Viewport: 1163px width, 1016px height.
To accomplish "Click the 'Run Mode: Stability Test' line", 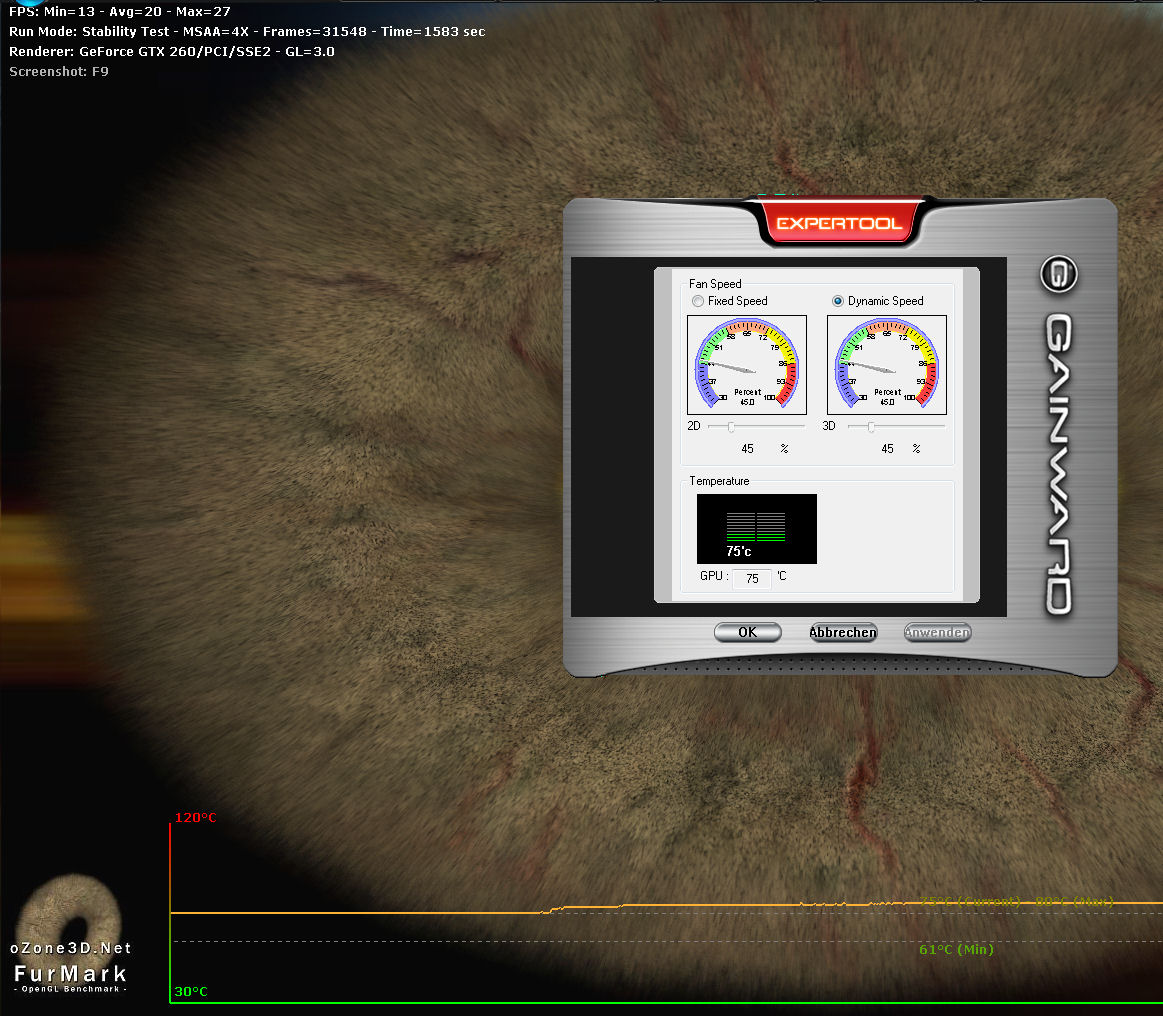I will pyautogui.click(x=247, y=32).
